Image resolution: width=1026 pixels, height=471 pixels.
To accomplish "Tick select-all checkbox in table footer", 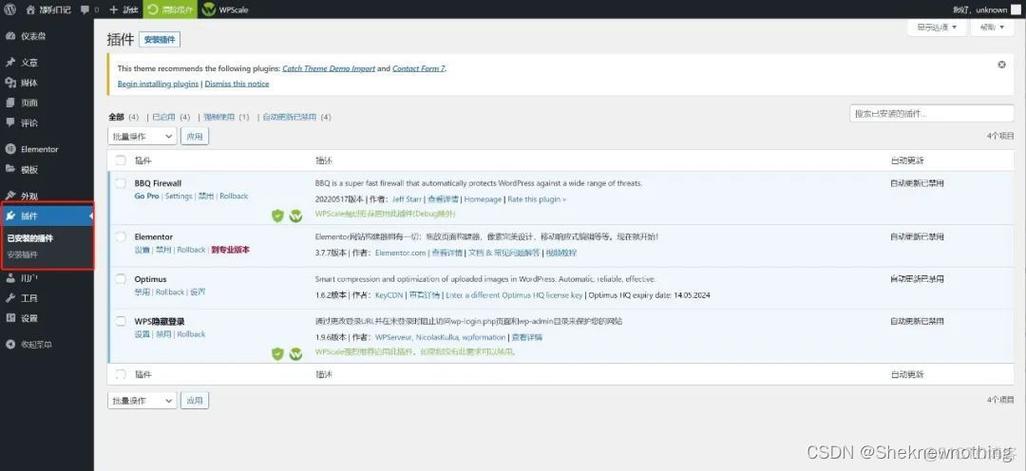I will pyautogui.click(x=120, y=375).
